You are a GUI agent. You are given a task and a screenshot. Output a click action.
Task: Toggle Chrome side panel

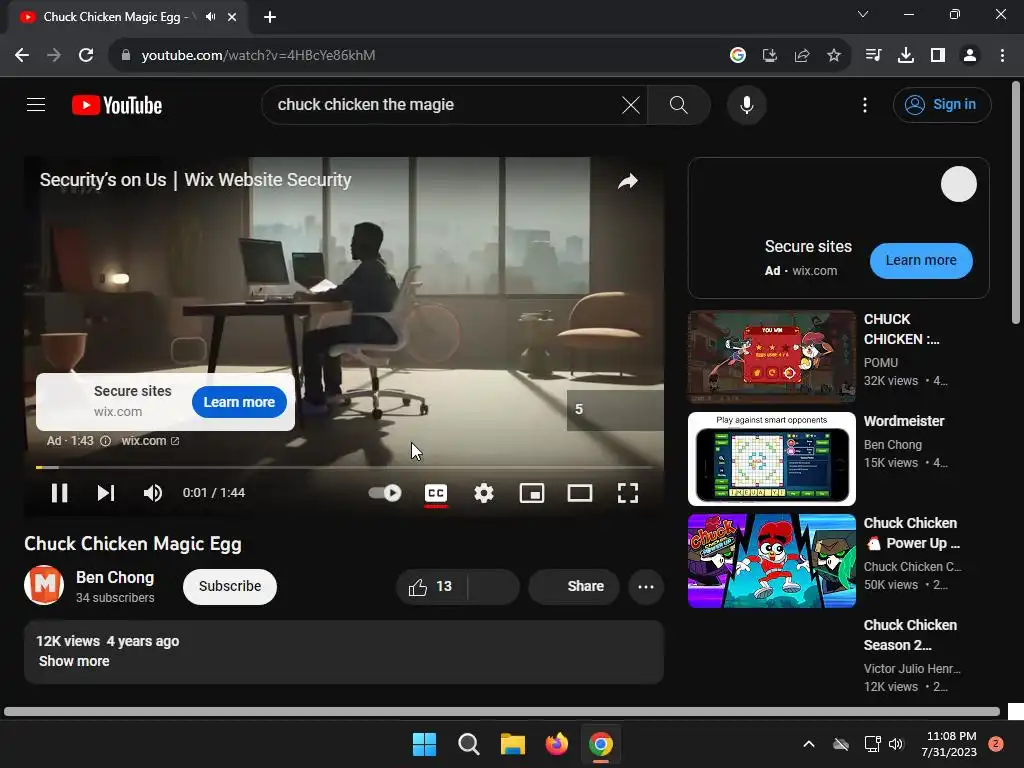938,56
